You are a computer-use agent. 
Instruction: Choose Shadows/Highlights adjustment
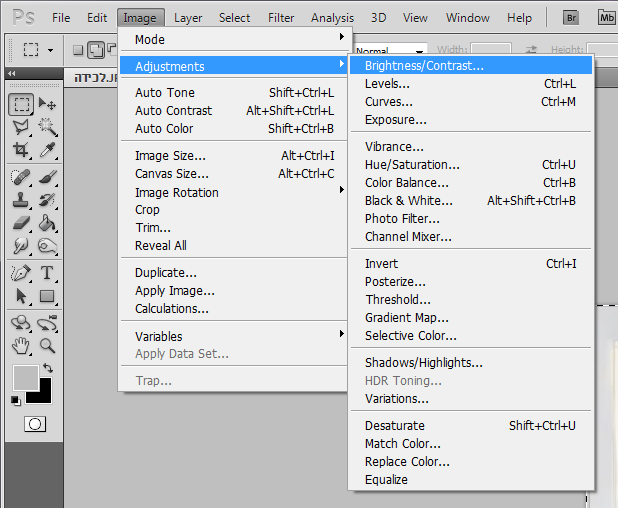[x=471, y=362]
